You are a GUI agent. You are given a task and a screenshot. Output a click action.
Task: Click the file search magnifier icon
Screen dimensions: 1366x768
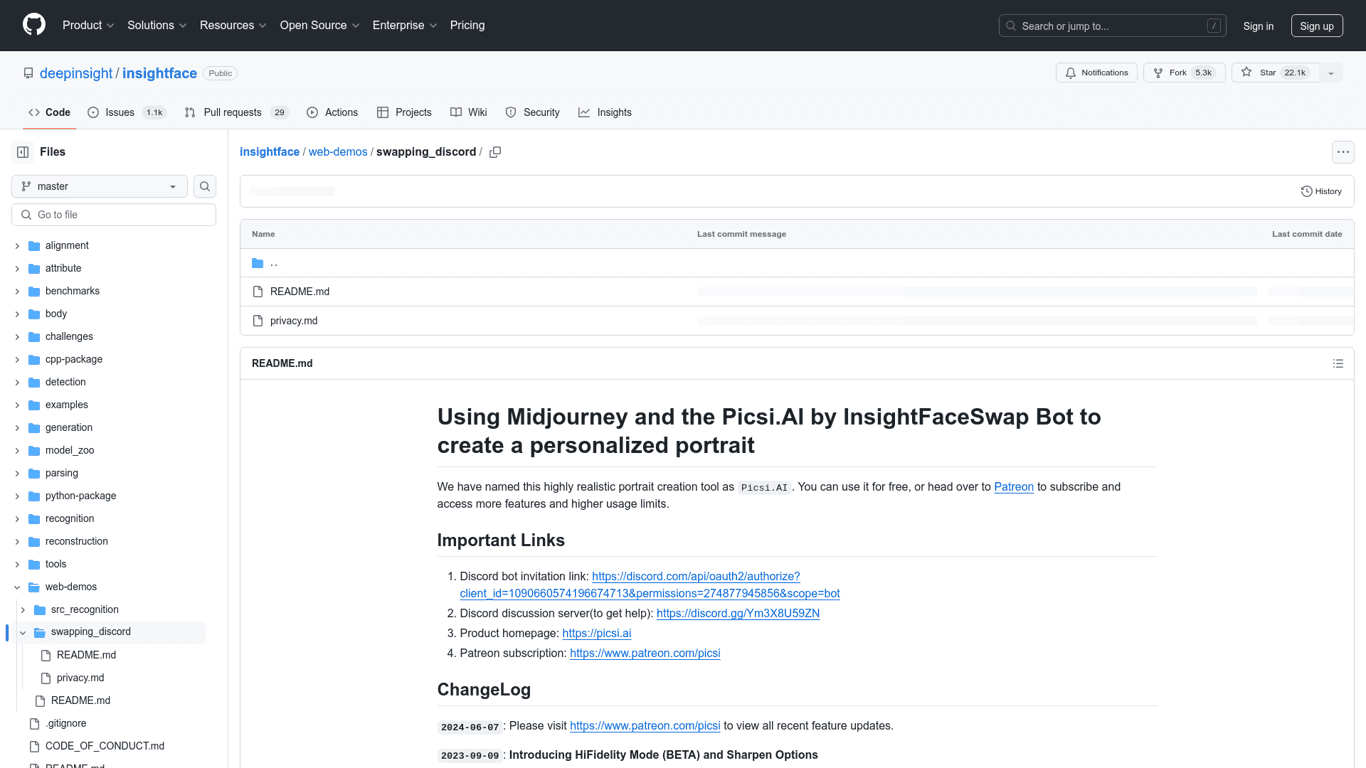205,186
